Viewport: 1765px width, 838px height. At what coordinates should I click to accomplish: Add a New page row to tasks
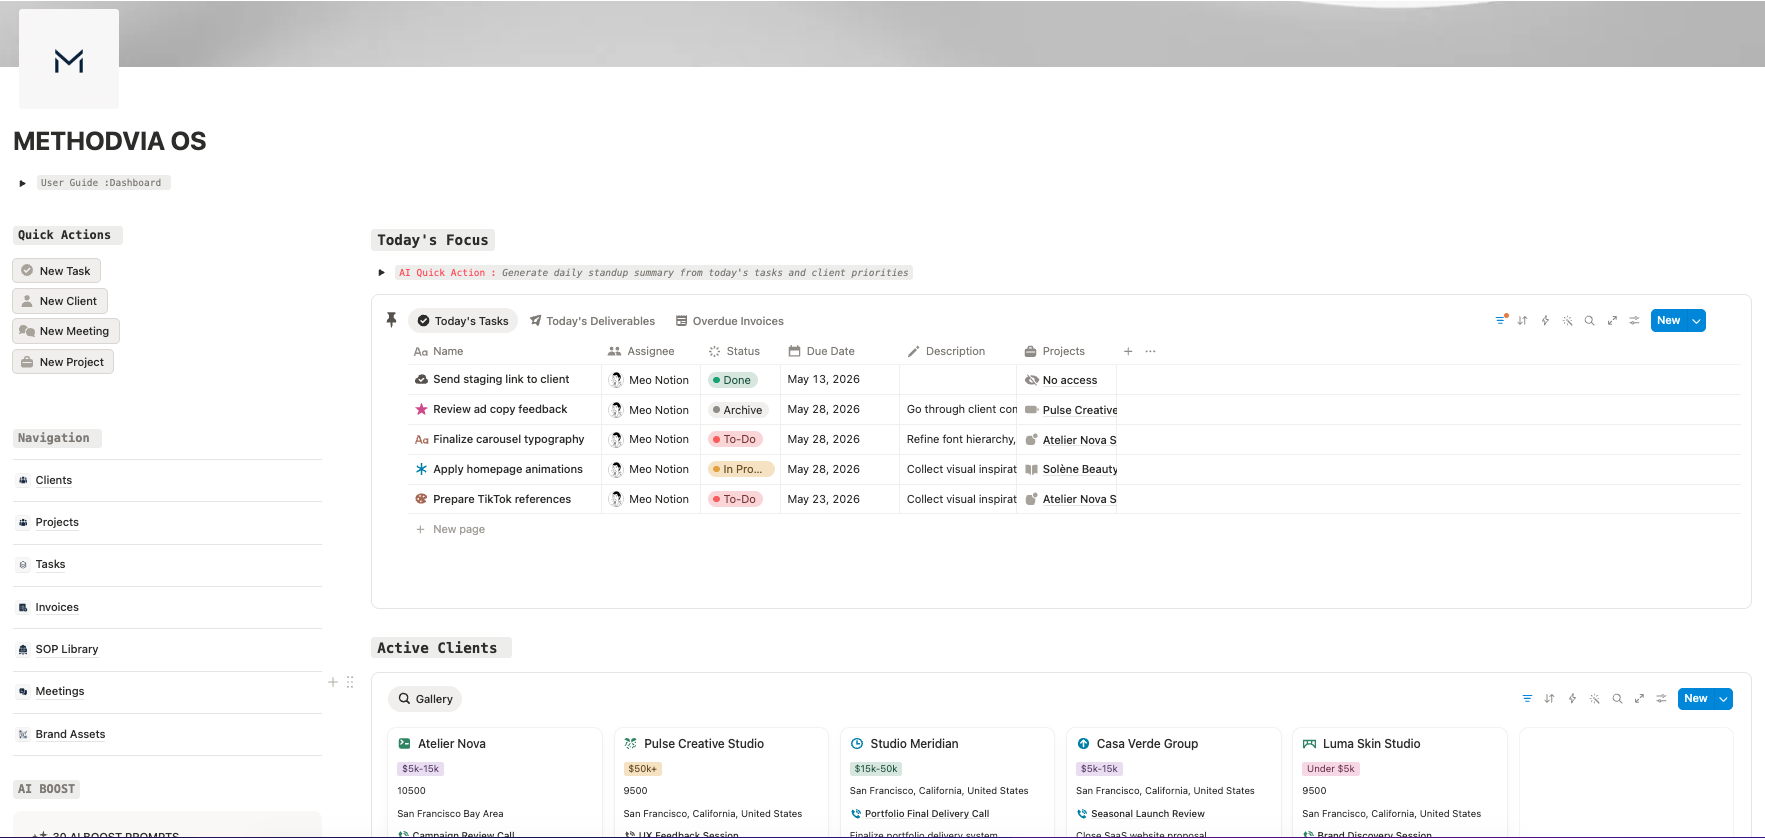point(450,529)
